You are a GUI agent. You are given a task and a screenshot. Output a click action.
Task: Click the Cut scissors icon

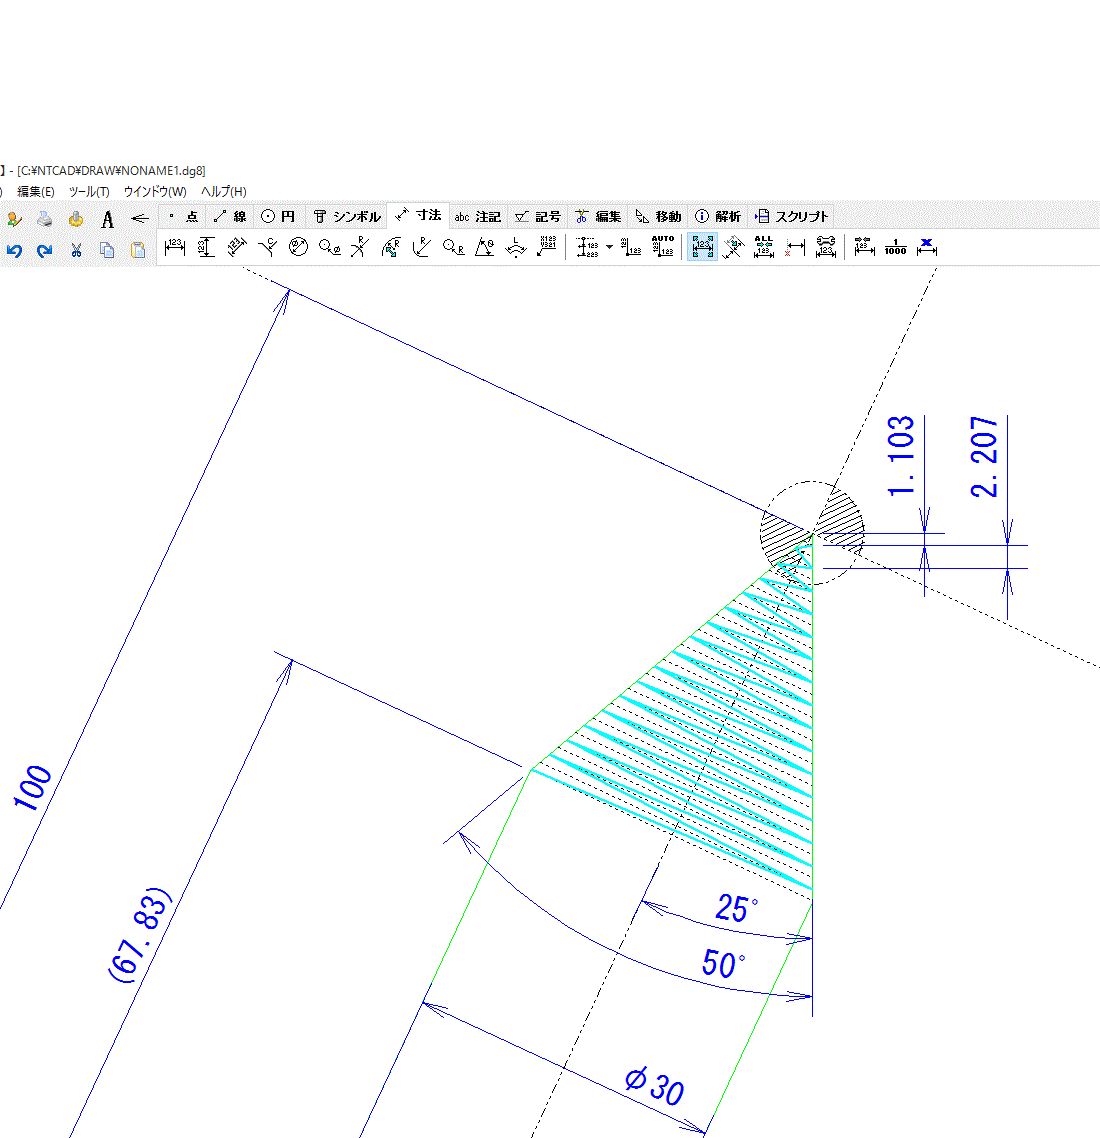pos(76,250)
